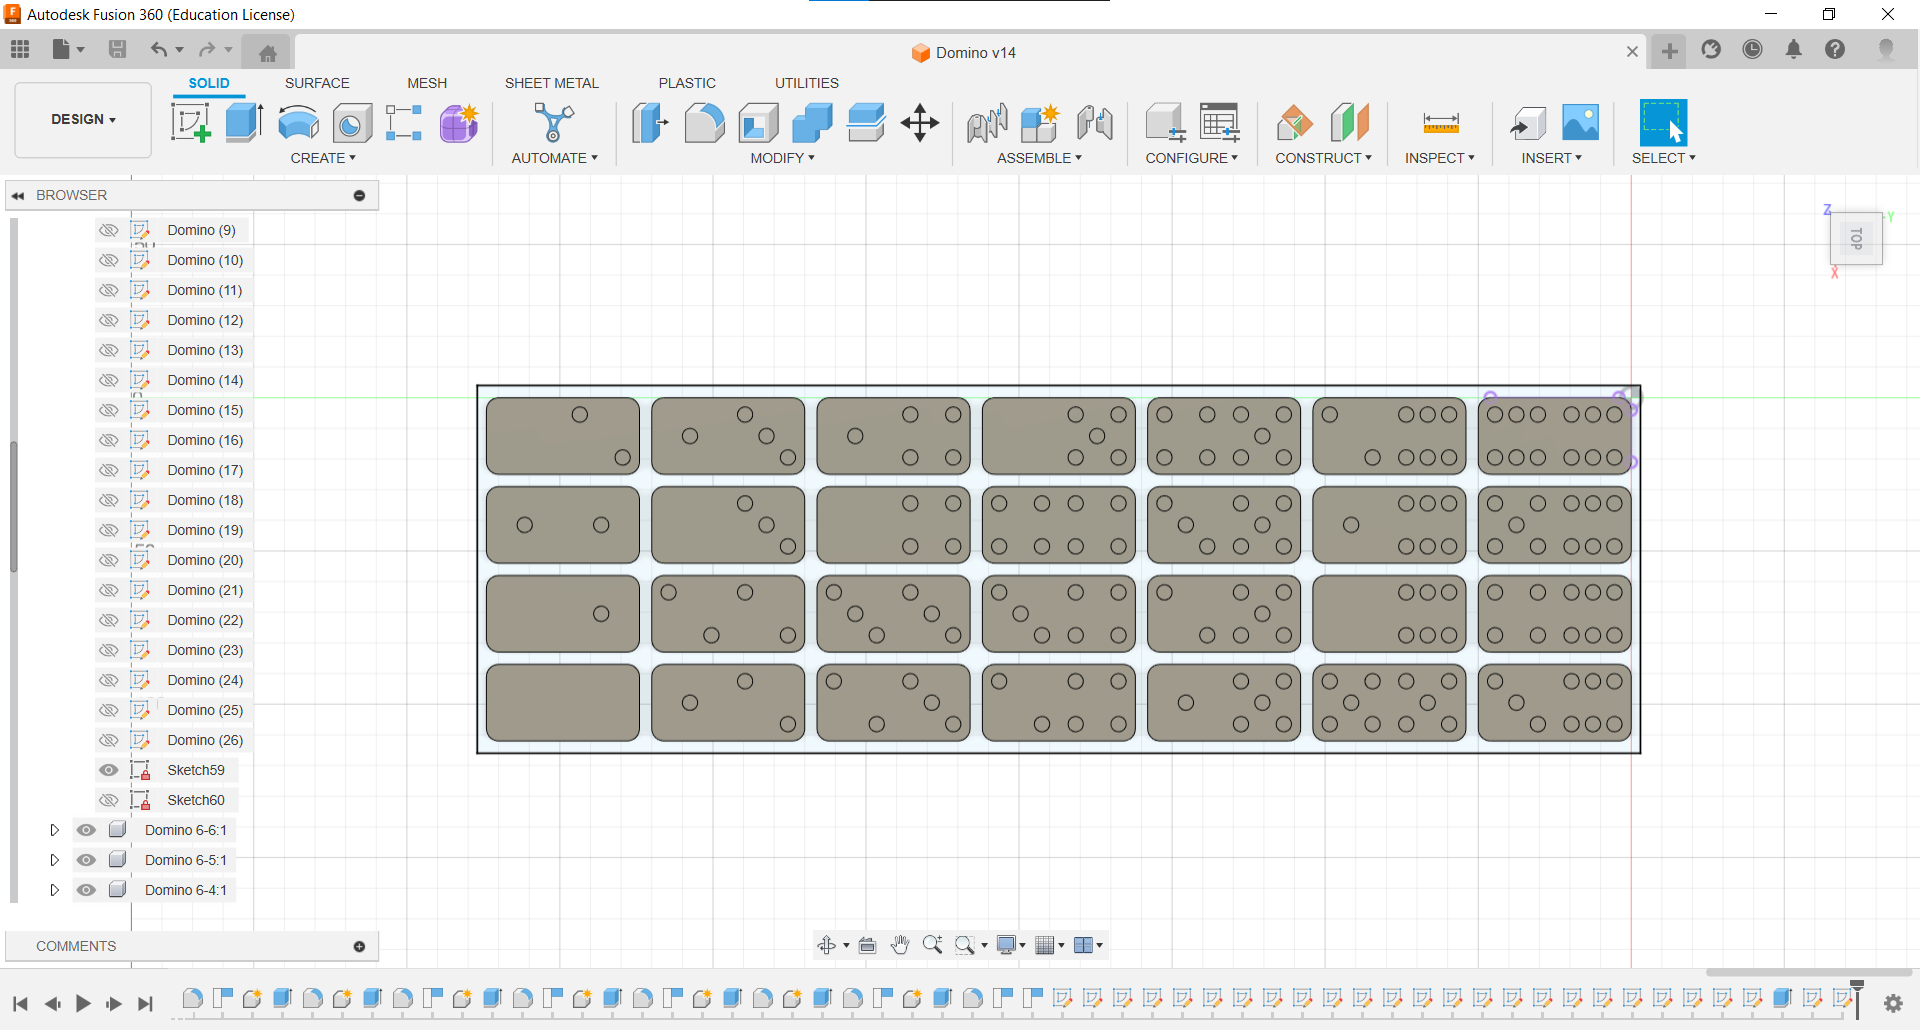Select the Extrude tool
Image resolution: width=1920 pixels, height=1030 pixels.
[244, 123]
